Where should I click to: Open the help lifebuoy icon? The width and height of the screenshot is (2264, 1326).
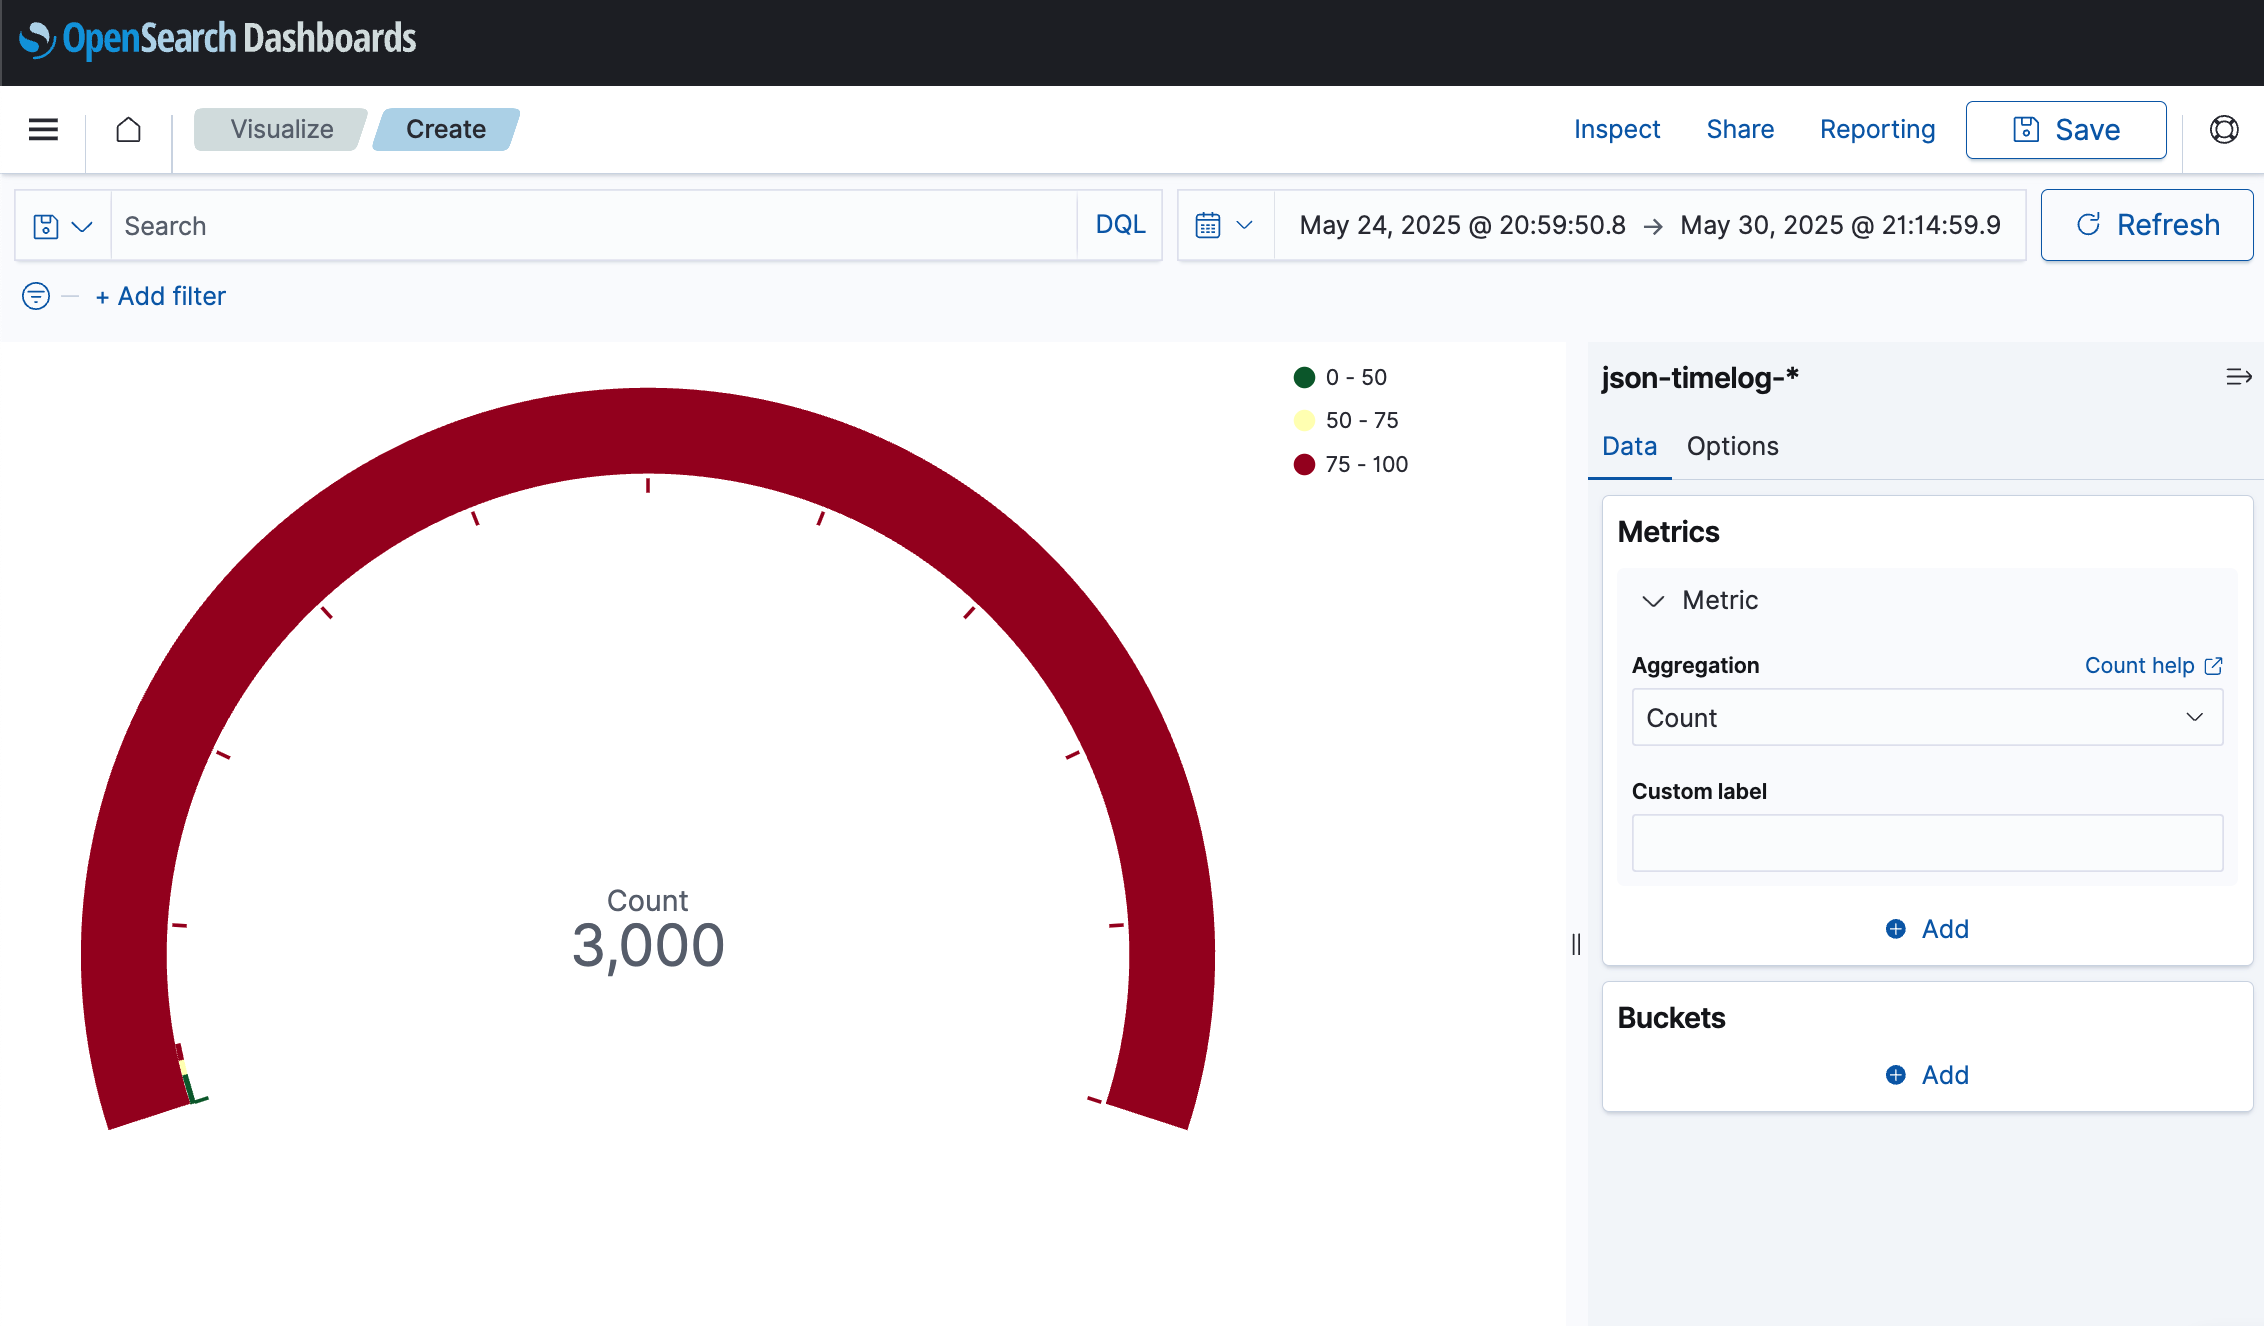point(2223,129)
